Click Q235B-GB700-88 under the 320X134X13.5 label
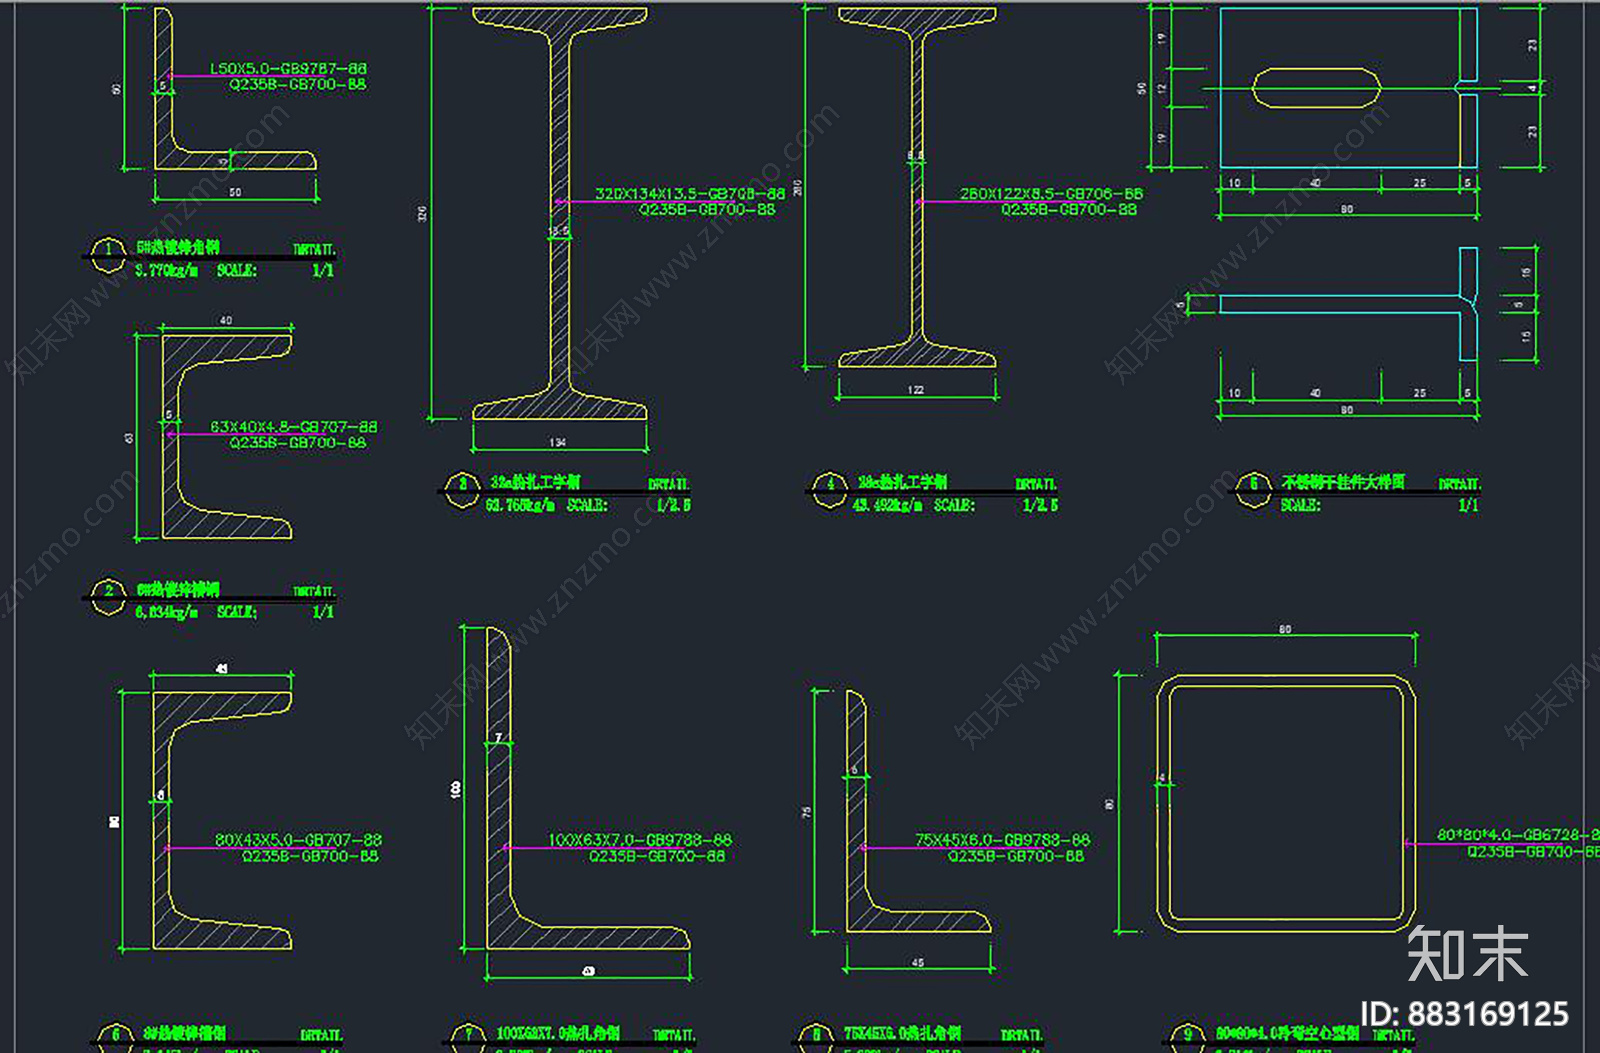Image resolution: width=1600 pixels, height=1053 pixels. (x=707, y=209)
